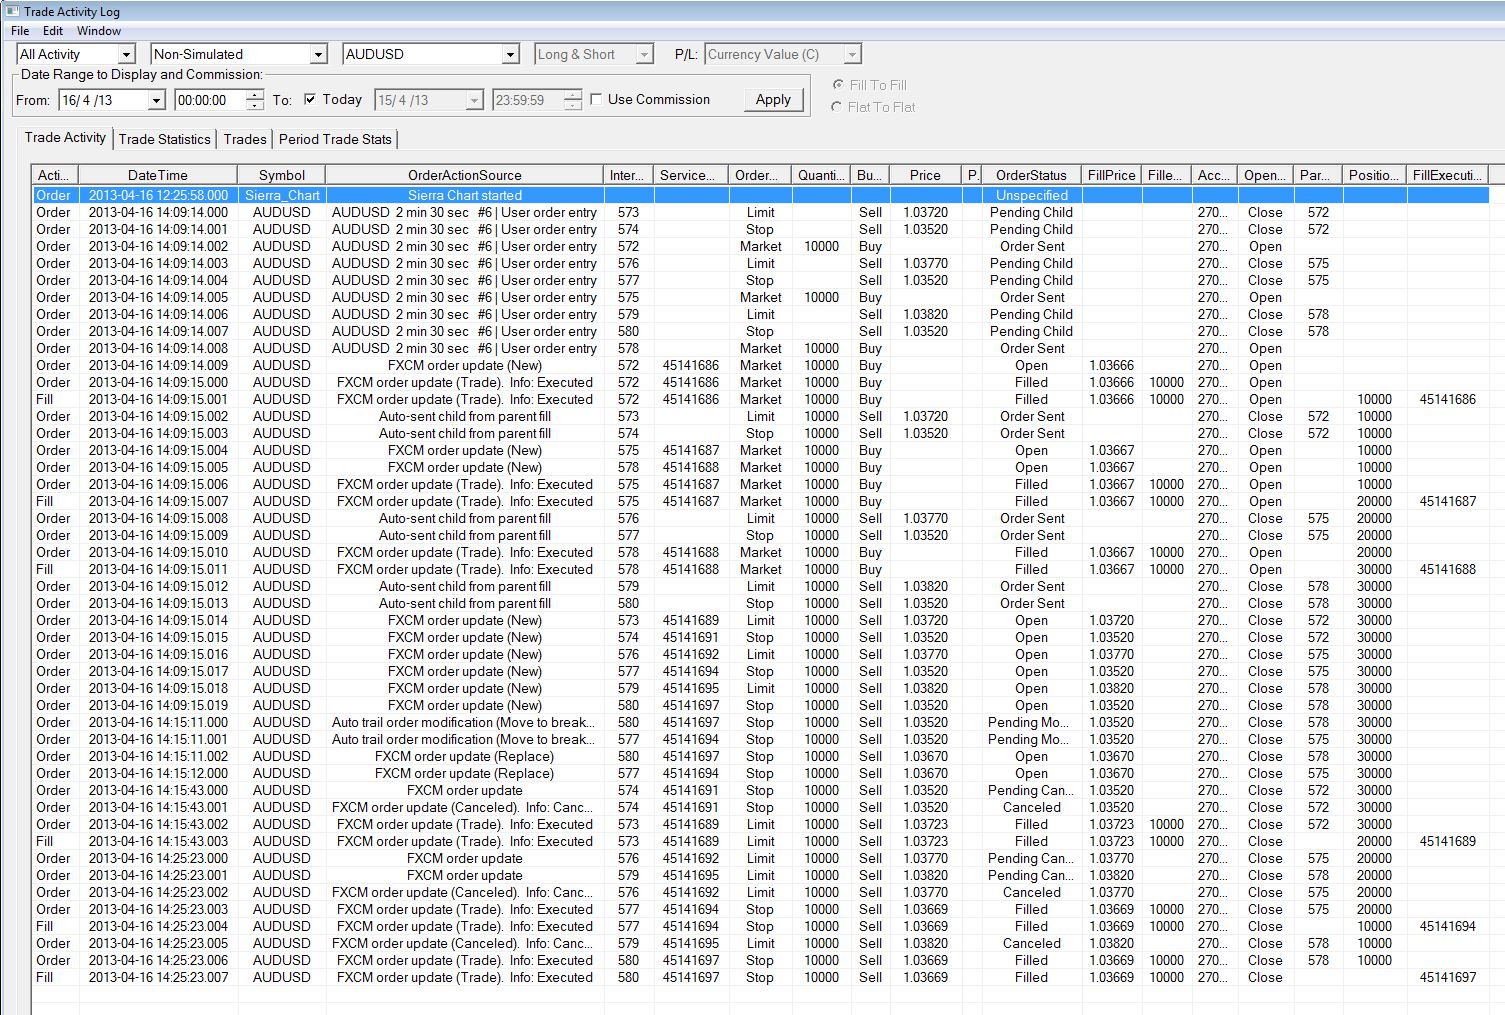
Task: Sort by the DateTime column header
Action: (x=157, y=175)
